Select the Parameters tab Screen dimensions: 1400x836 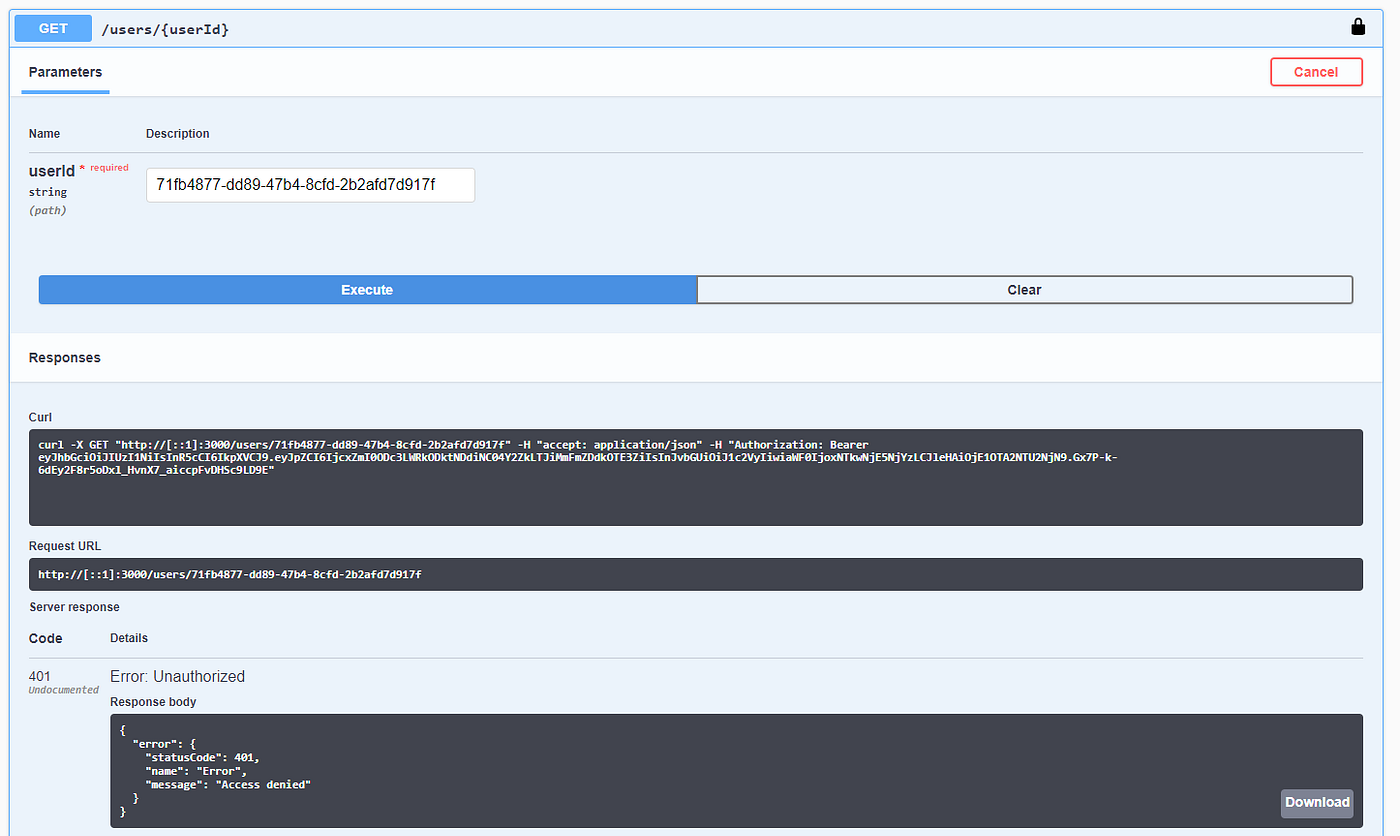65,72
